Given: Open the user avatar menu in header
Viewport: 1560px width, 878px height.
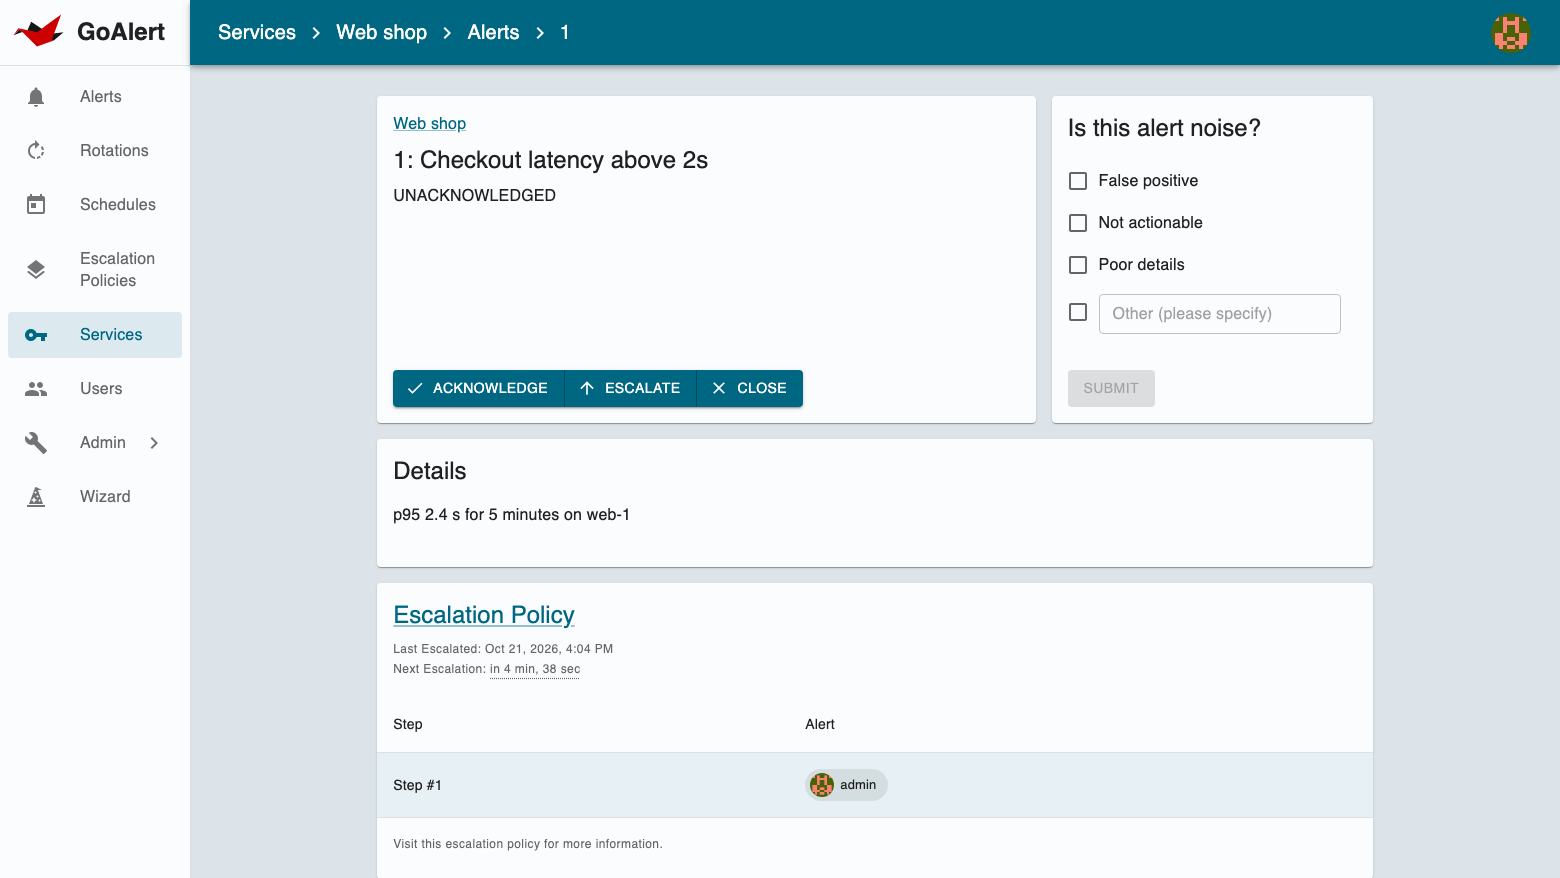Looking at the screenshot, I should (x=1511, y=33).
